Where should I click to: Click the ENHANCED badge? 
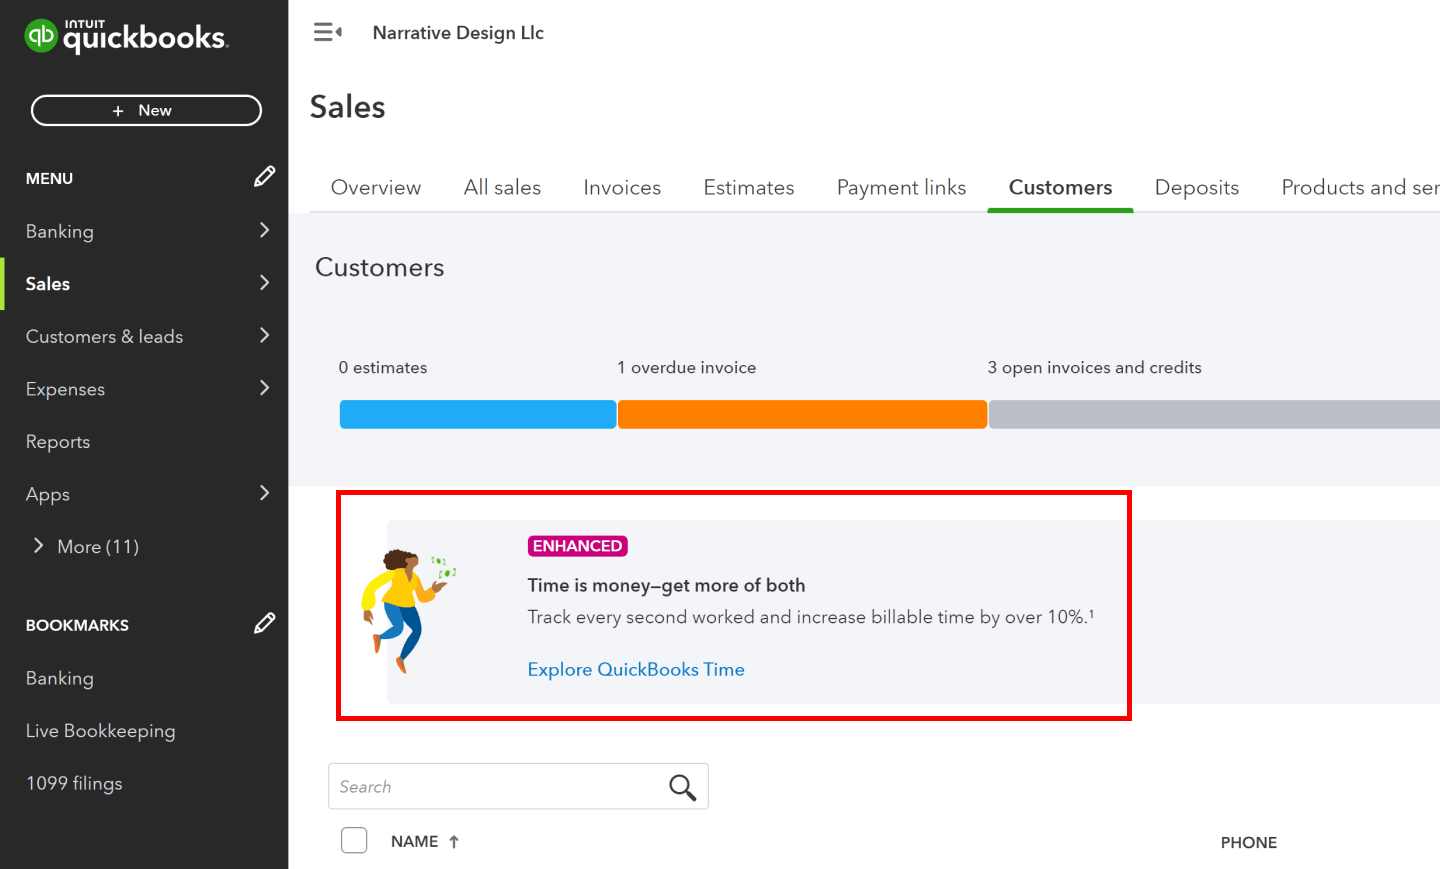pyautogui.click(x=577, y=546)
